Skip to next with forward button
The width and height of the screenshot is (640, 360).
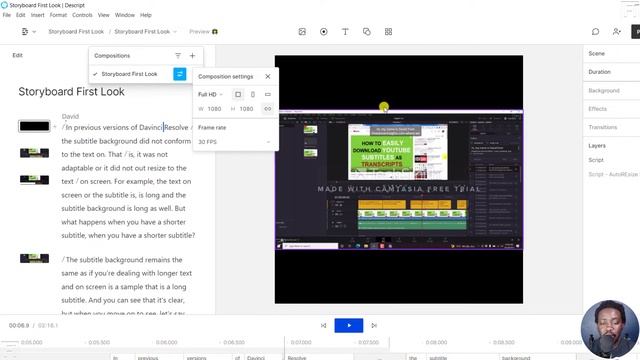tap(374, 326)
